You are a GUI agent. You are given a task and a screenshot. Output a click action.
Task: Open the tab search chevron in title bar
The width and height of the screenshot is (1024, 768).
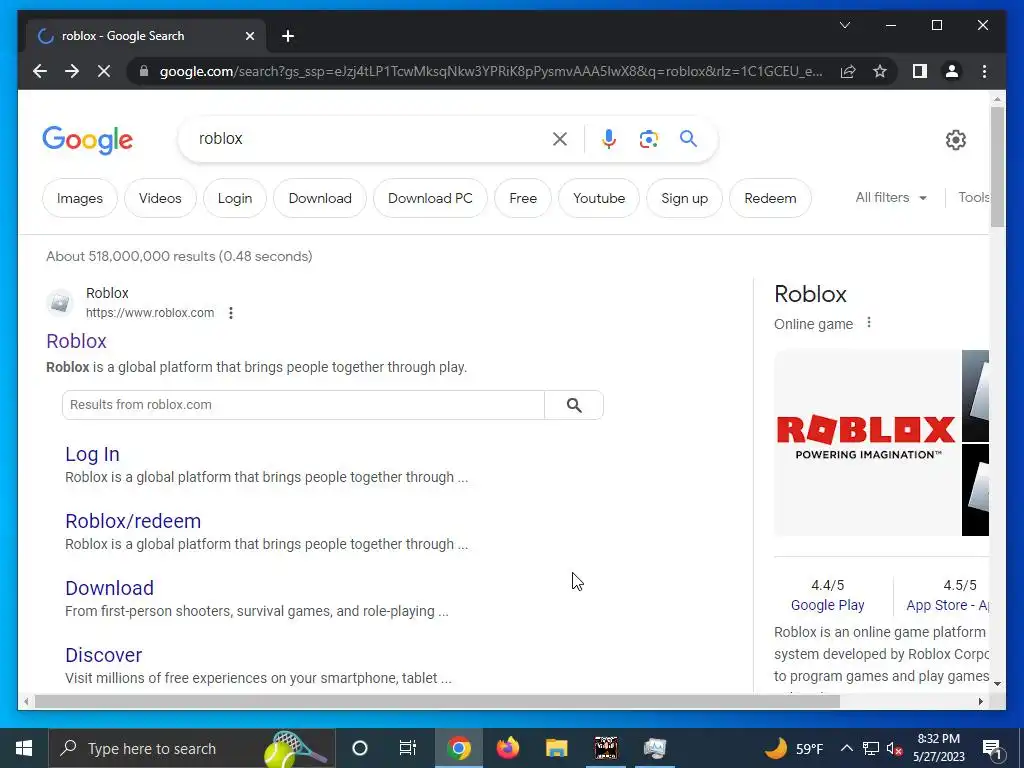pos(844,25)
